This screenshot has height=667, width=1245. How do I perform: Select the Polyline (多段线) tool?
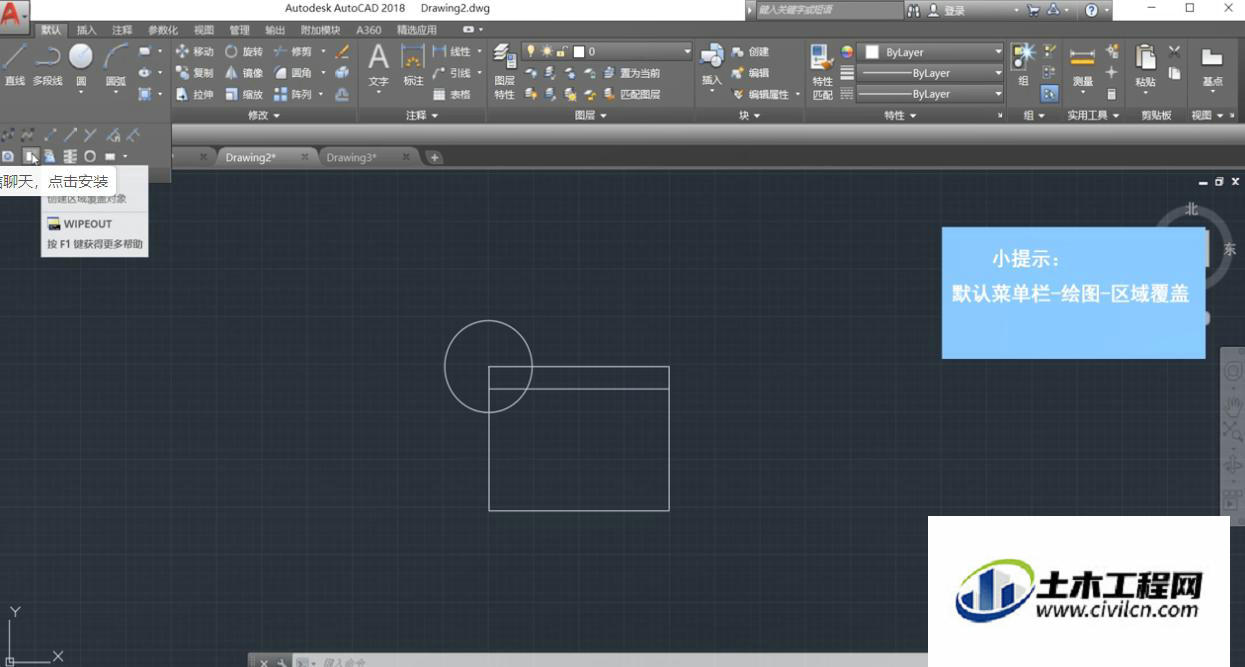click(x=47, y=65)
